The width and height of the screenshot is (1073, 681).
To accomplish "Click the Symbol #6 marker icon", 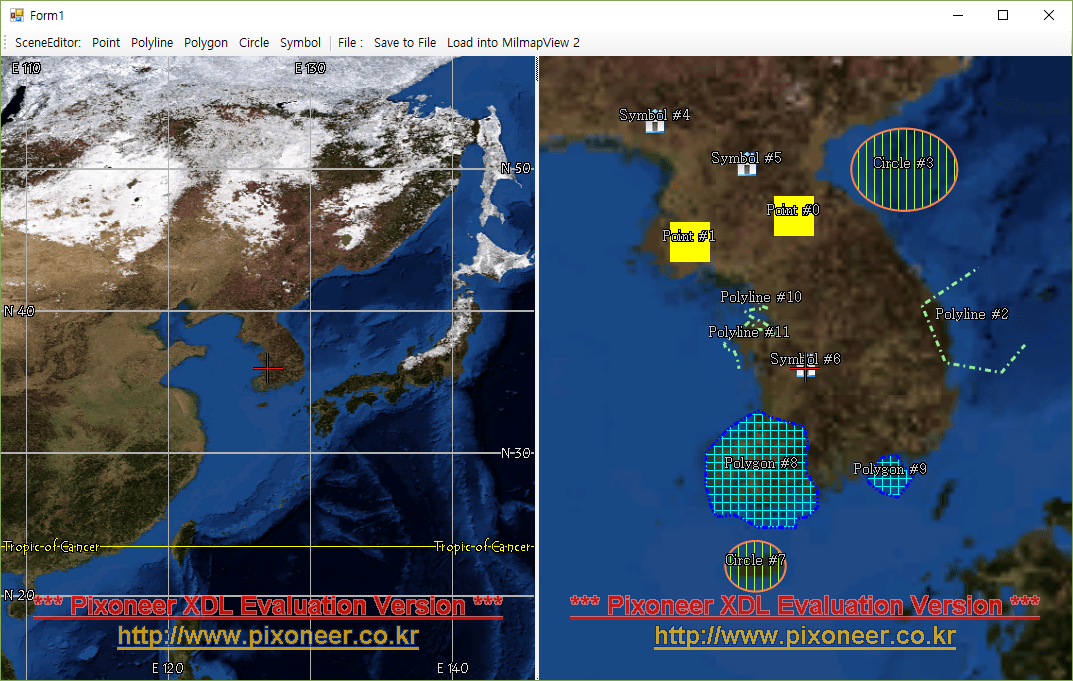I will click(x=805, y=370).
